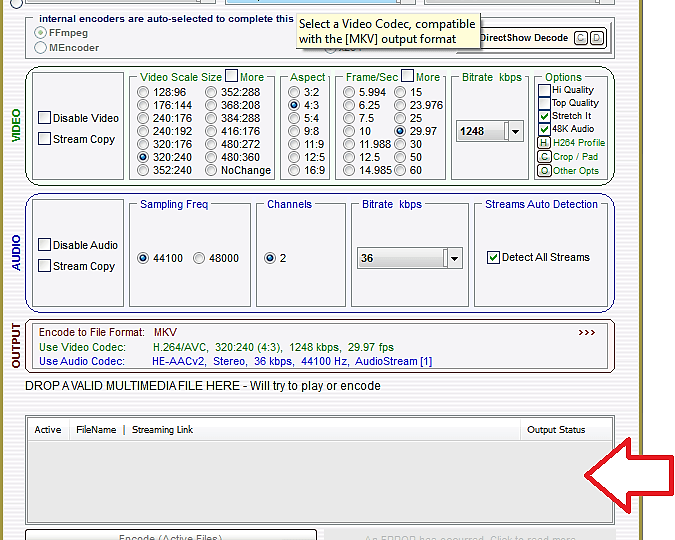Select the 16:9 aspect ratio
The width and height of the screenshot is (675, 540).
coord(294,171)
